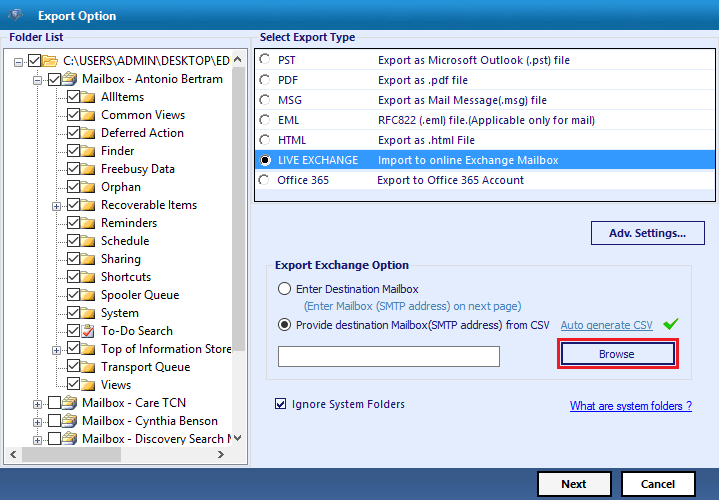Check the Mailbox - Care TCN checkbox
The image size is (719, 500).
(x=54, y=403)
